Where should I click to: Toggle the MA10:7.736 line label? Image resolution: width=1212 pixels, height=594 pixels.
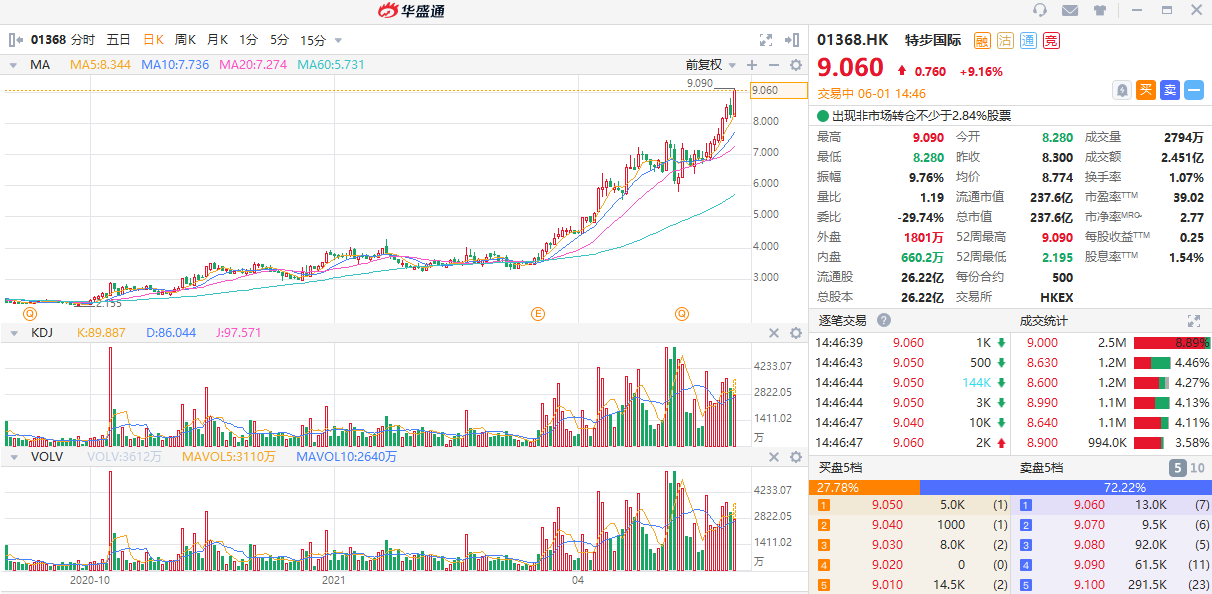[x=175, y=65]
